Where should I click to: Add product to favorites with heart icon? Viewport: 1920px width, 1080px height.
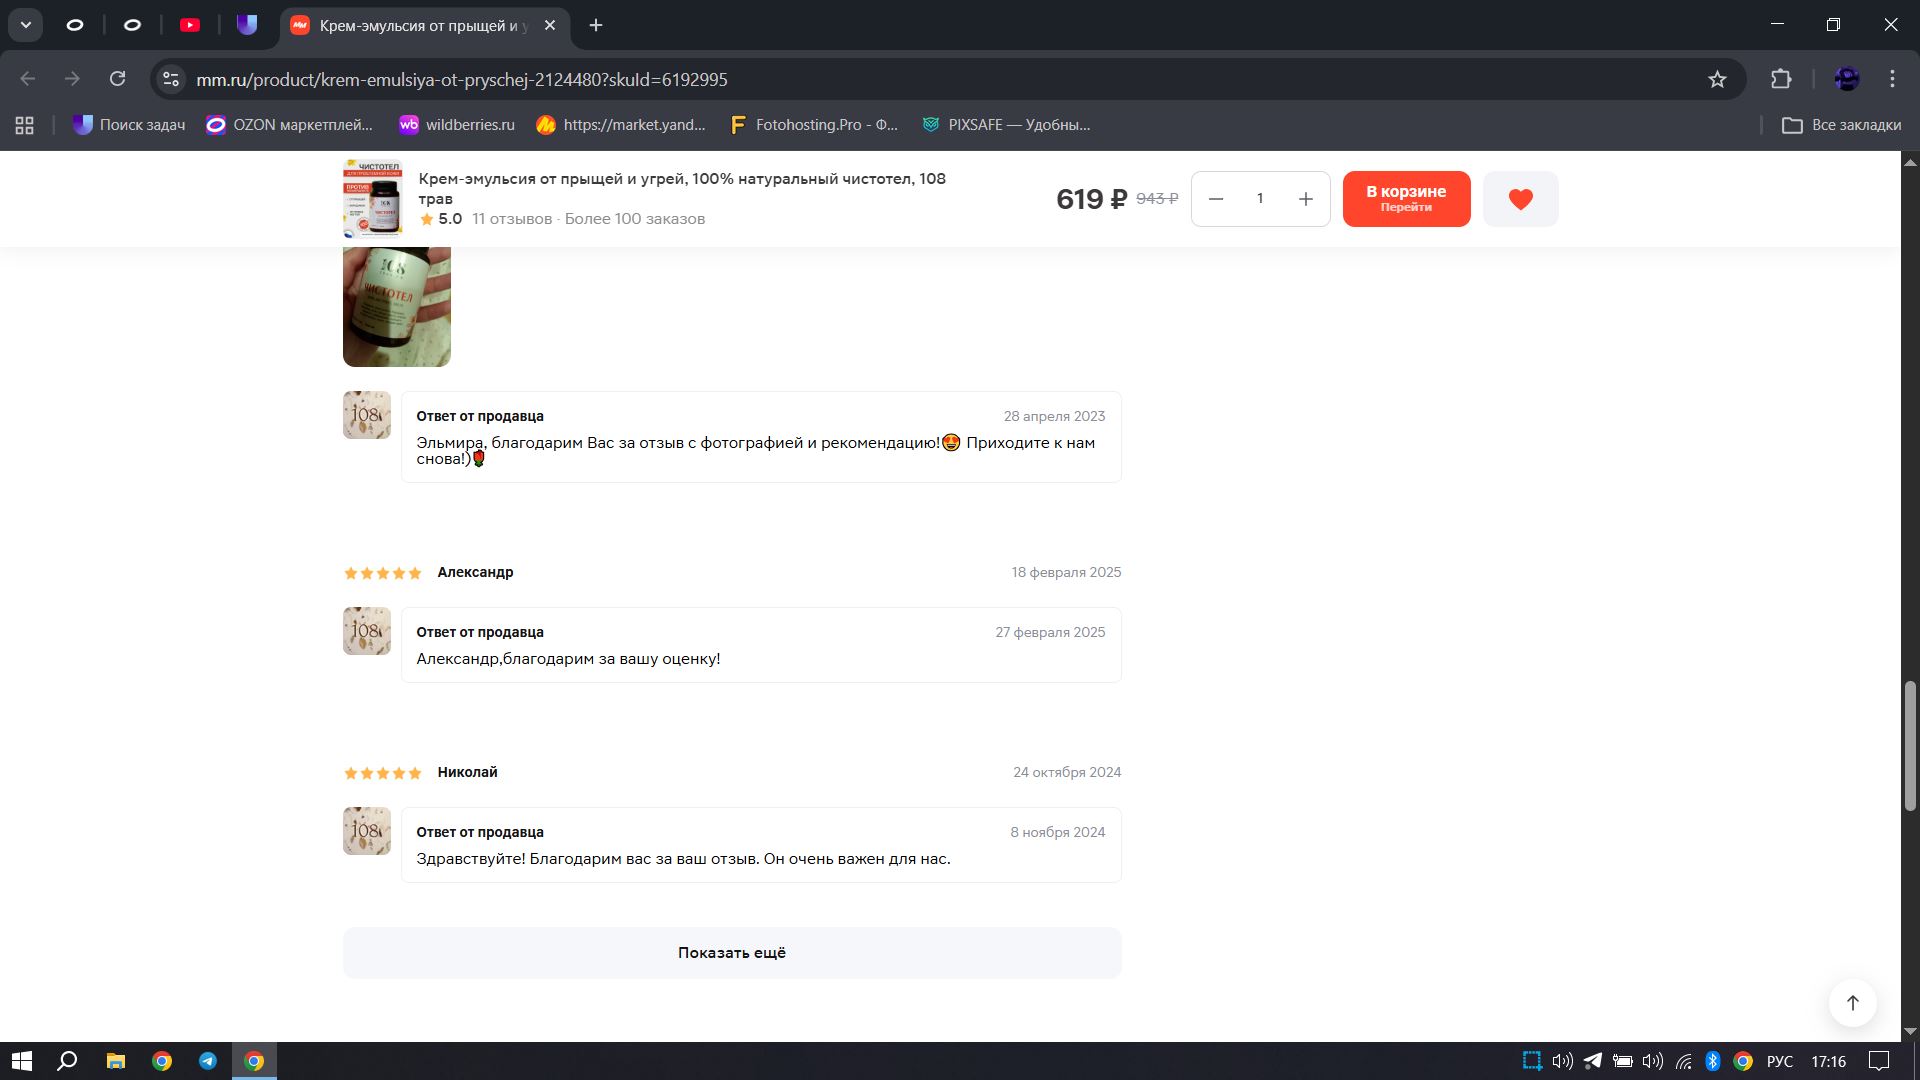pos(1520,199)
